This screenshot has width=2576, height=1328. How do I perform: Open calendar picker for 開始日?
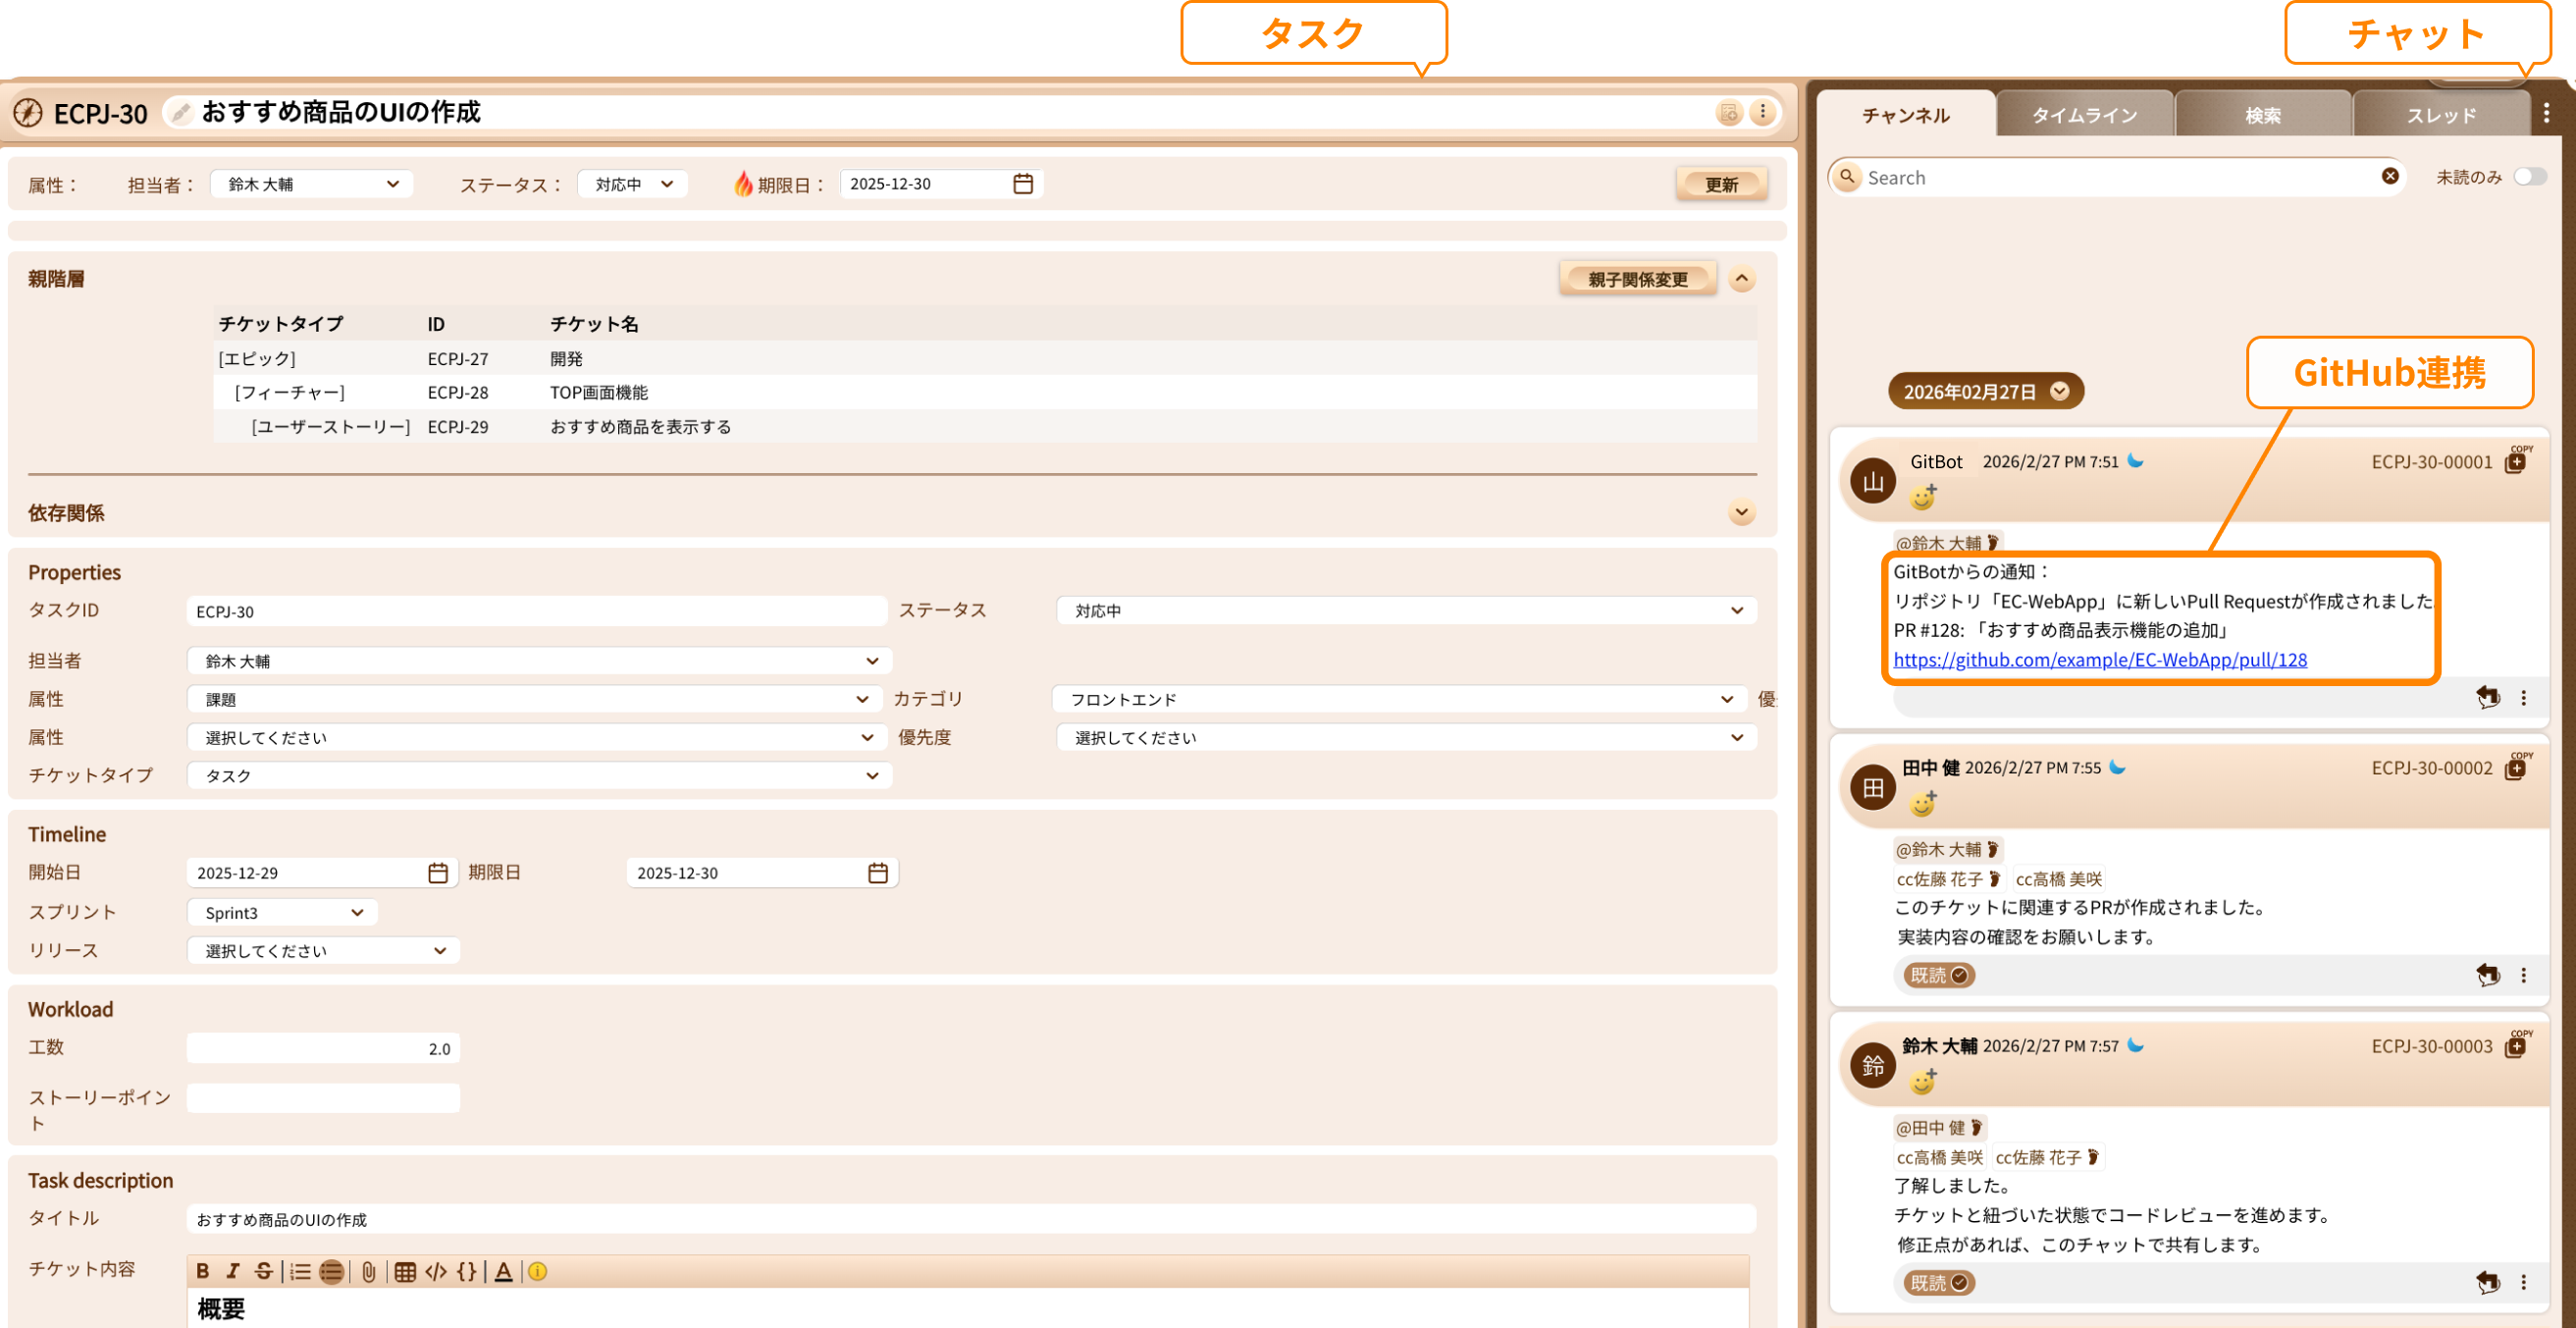coord(437,872)
